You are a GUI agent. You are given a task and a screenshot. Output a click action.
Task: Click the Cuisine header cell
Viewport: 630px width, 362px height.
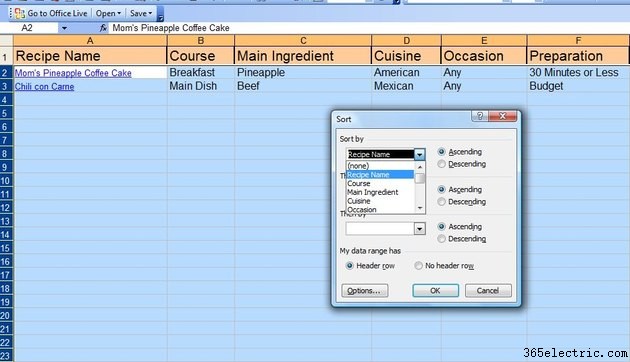(406, 56)
